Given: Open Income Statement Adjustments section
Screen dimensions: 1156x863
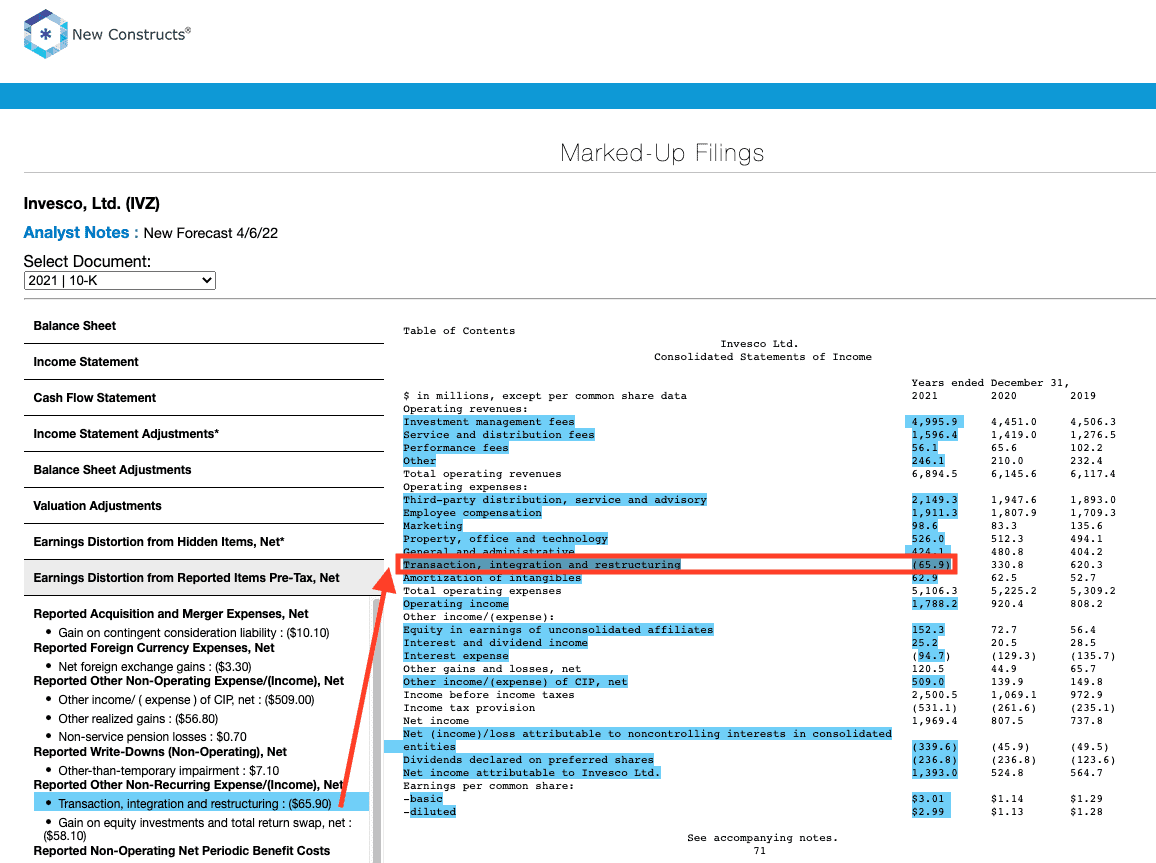Looking at the screenshot, I should (203, 434).
